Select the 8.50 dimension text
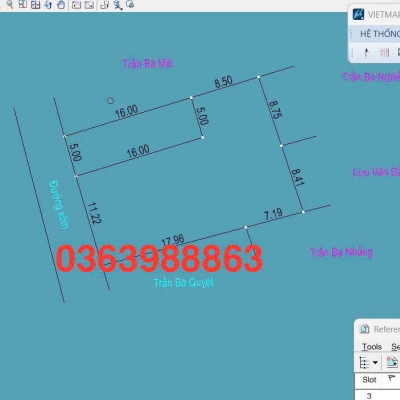 point(223,82)
